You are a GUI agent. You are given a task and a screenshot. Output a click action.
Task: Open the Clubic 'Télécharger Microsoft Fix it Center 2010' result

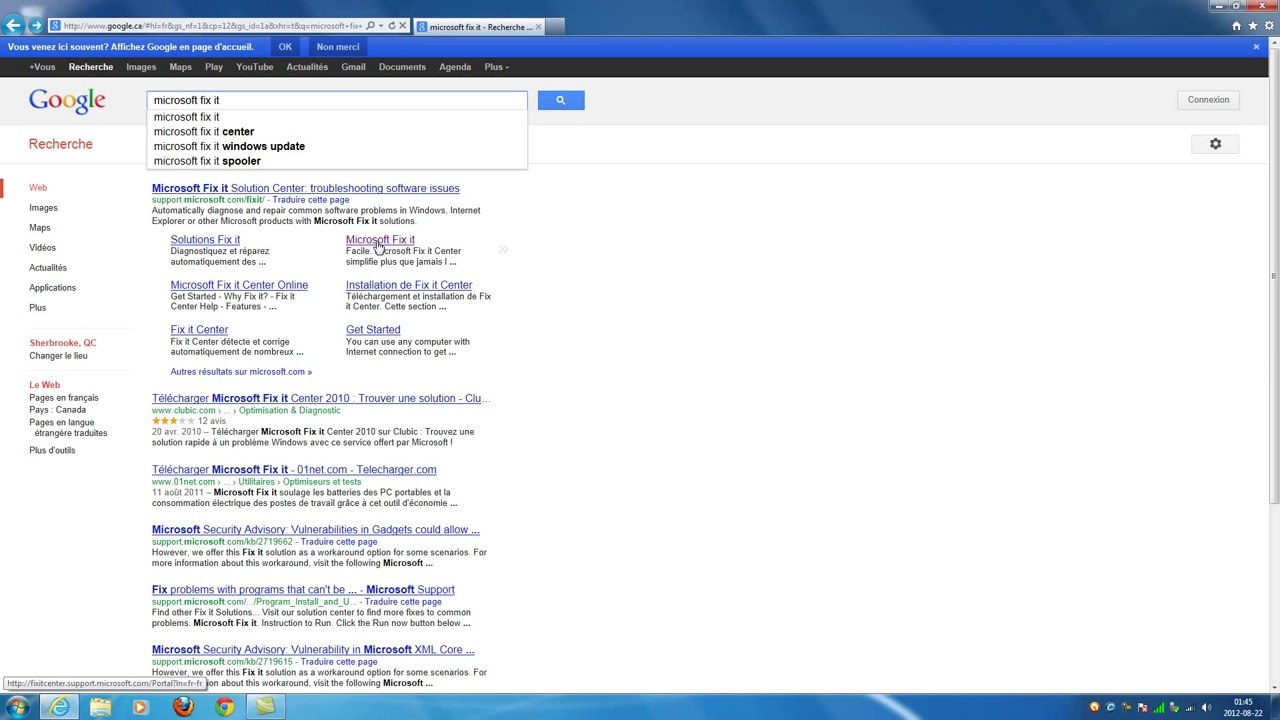321,398
